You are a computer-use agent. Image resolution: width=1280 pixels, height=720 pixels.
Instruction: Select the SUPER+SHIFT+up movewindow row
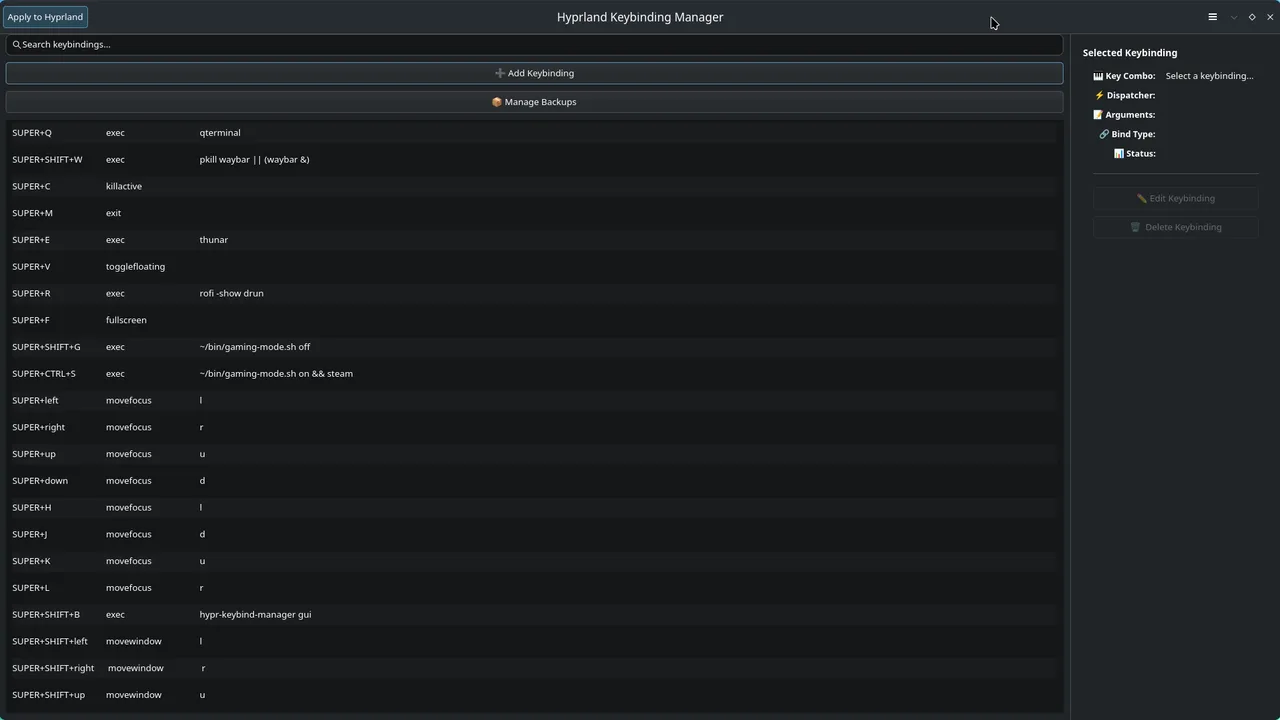coord(532,695)
